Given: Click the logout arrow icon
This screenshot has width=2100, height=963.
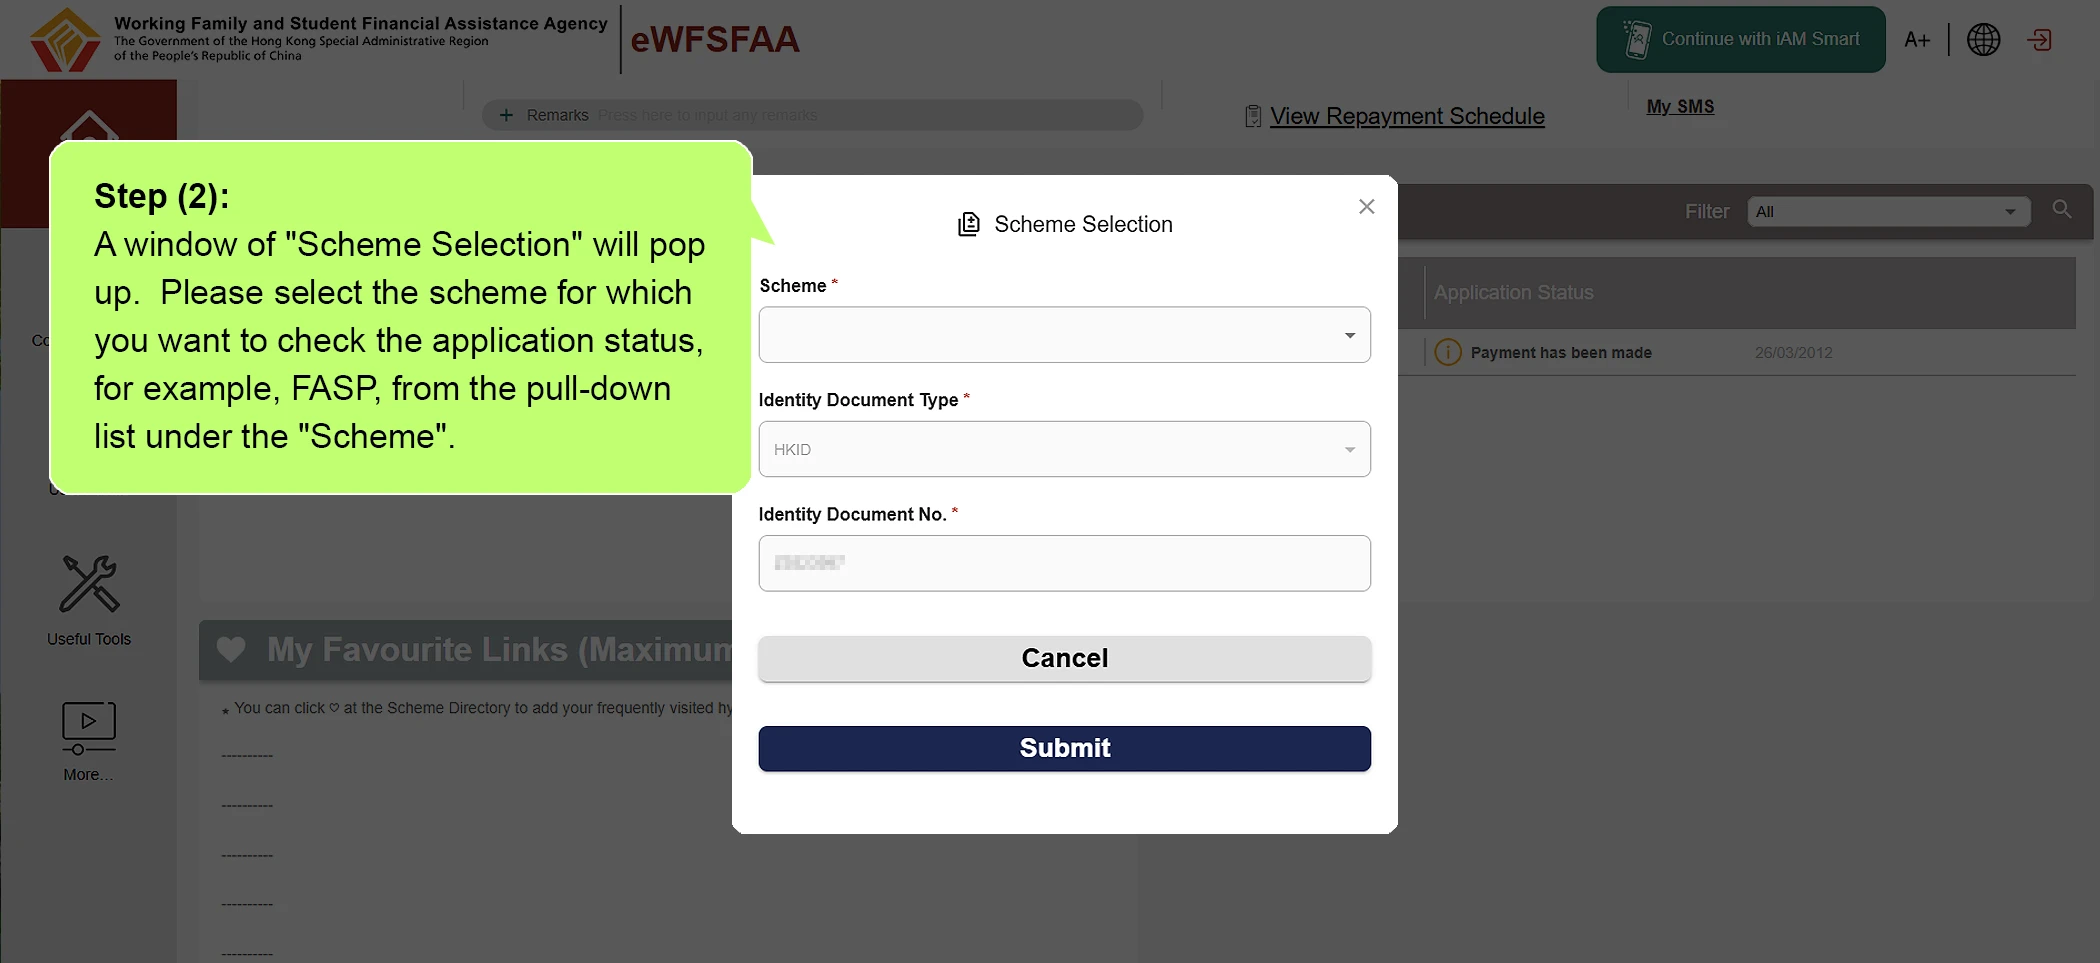Looking at the screenshot, I should point(2039,40).
